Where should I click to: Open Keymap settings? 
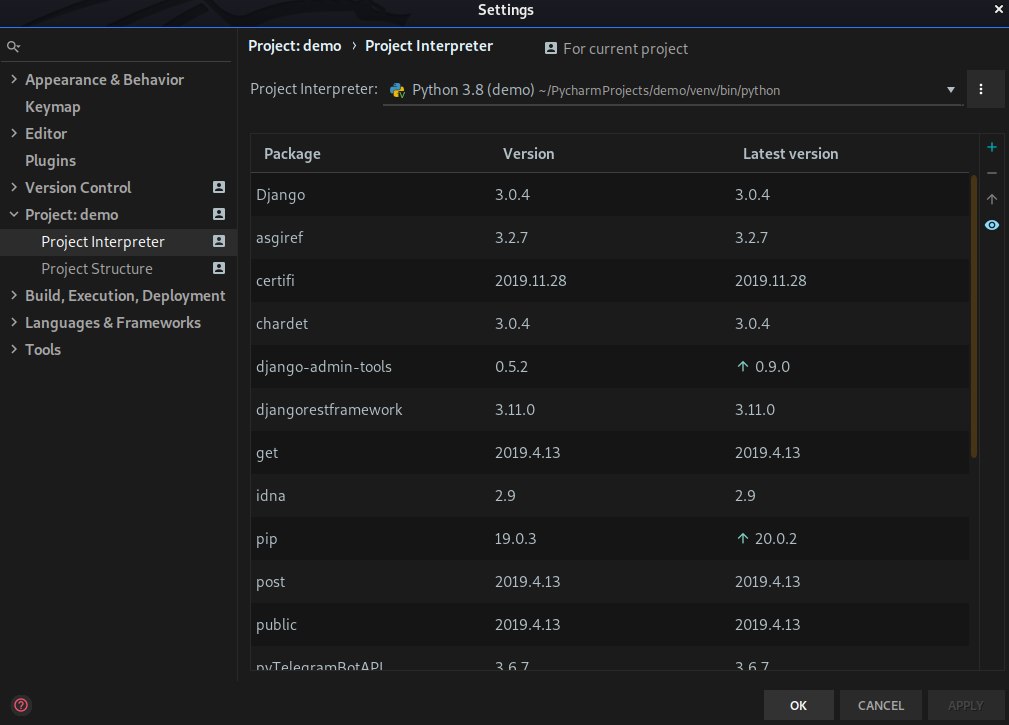click(x=53, y=107)
